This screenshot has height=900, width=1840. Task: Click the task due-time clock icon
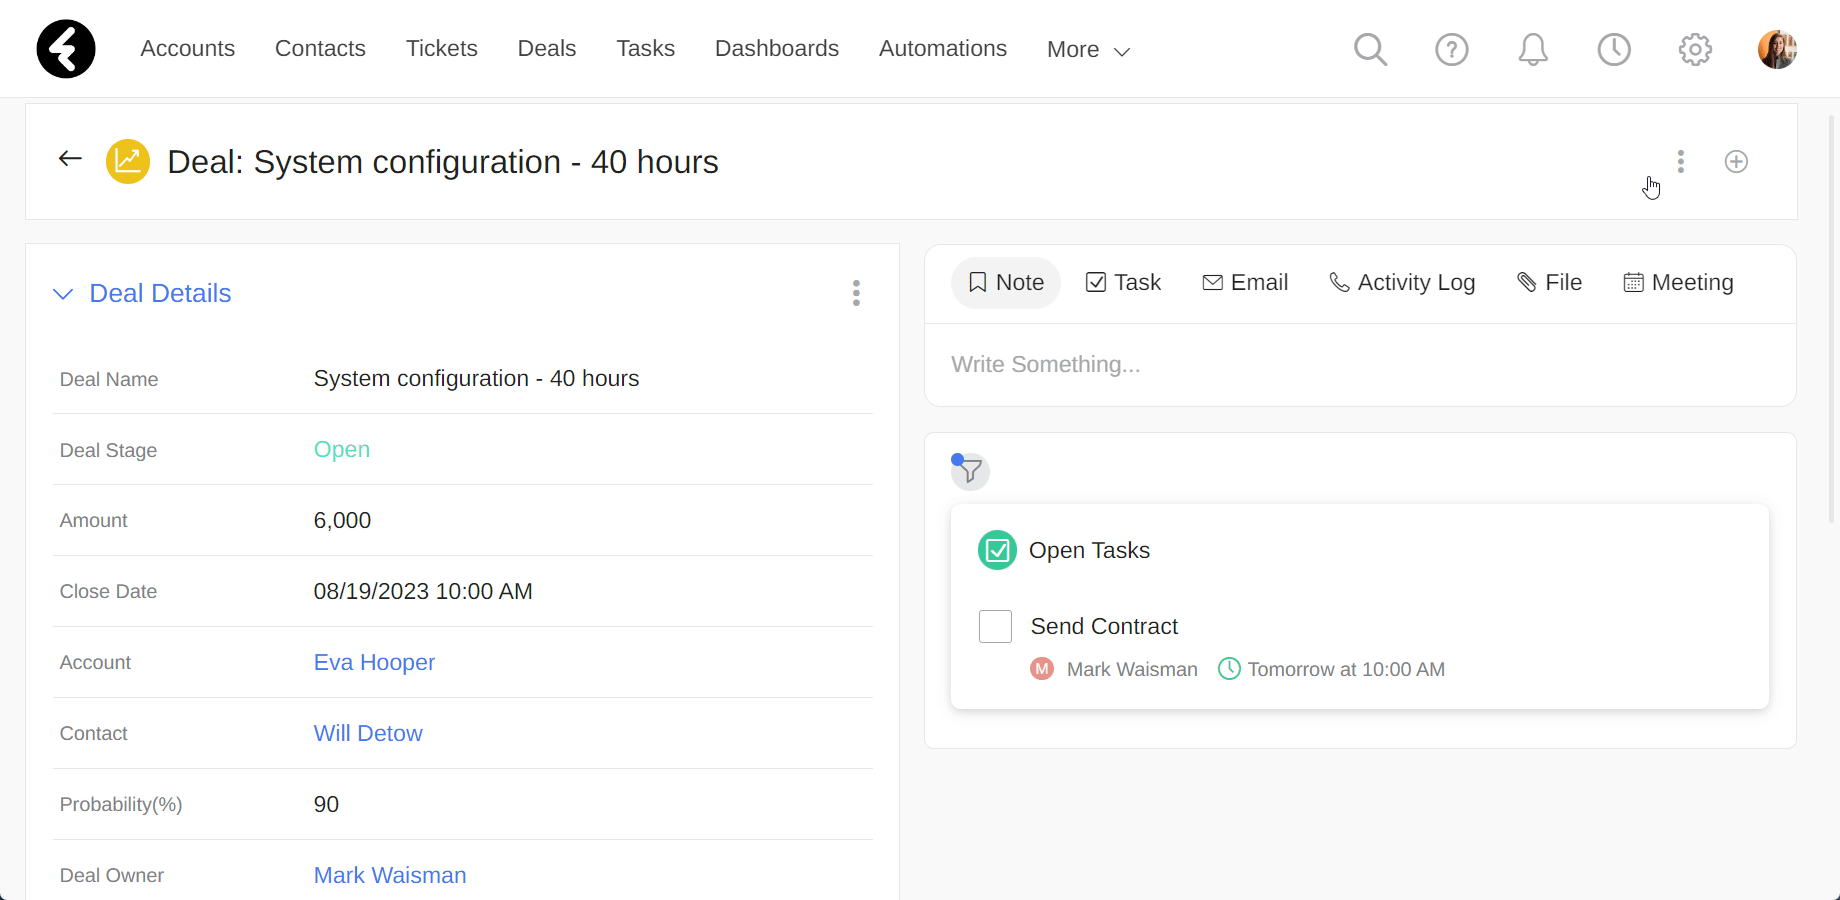[1229, 669]
